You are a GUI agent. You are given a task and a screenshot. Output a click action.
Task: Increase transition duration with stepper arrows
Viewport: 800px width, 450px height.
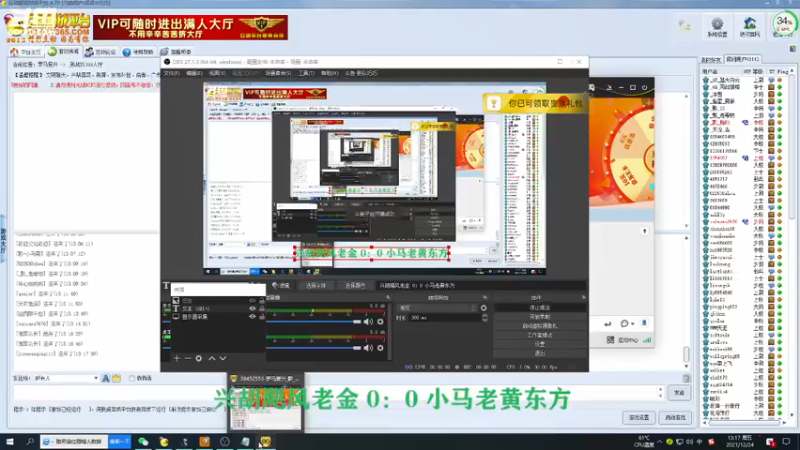[485, 316]
